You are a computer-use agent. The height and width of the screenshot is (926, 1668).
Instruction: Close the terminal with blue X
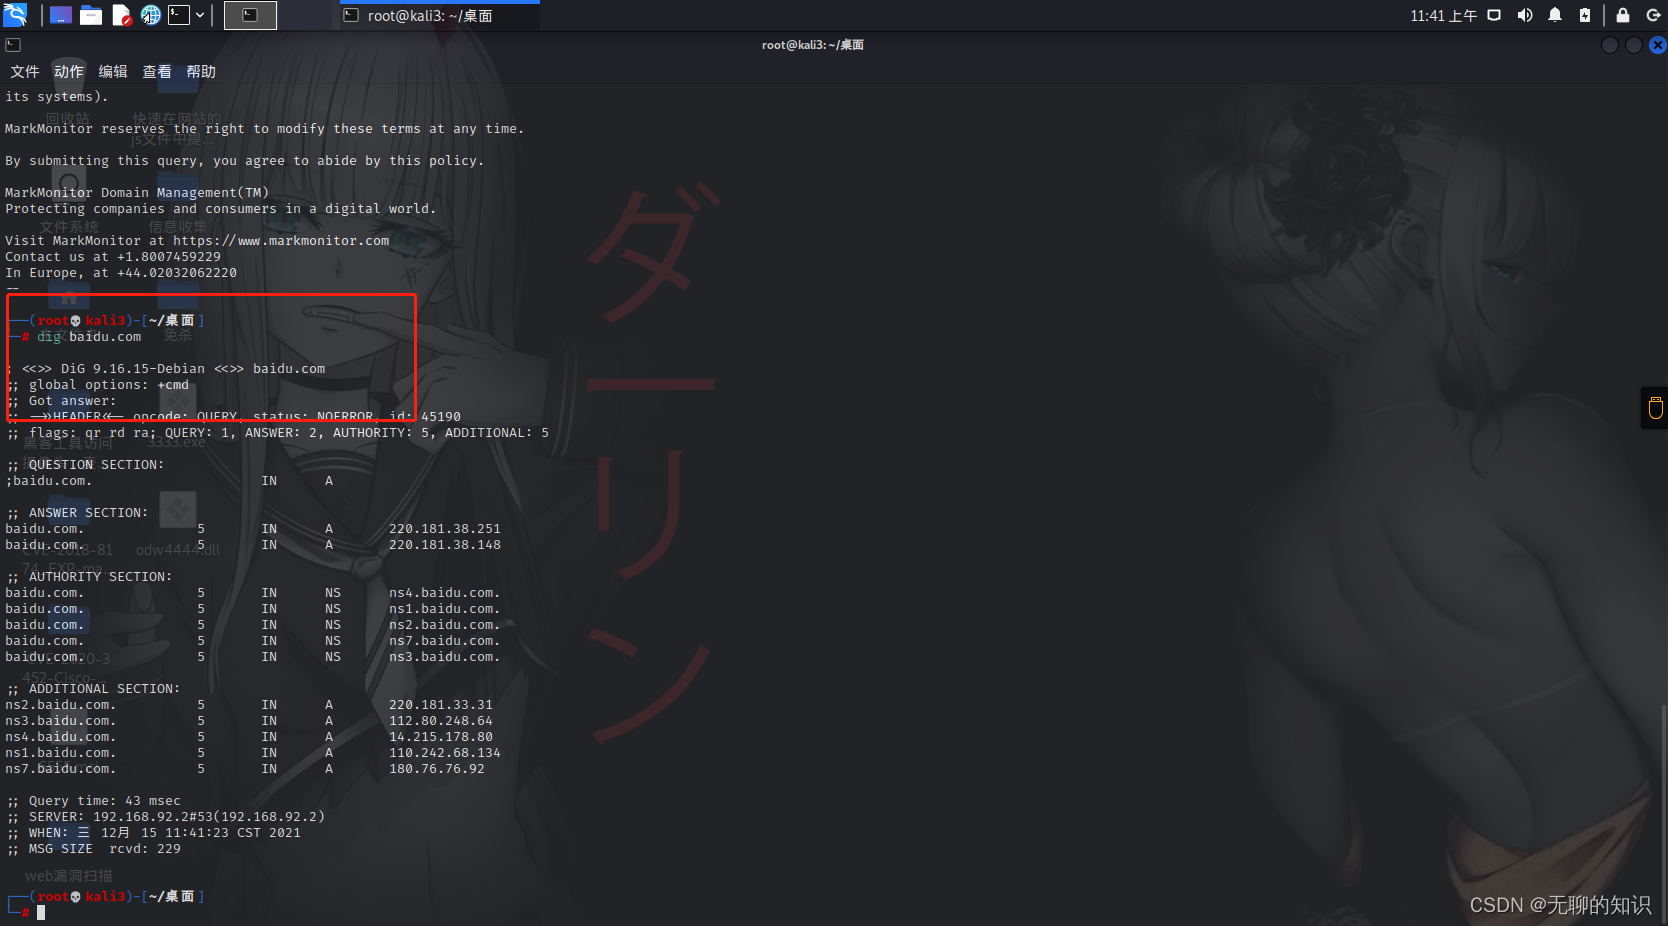(x=1658, y=45)
